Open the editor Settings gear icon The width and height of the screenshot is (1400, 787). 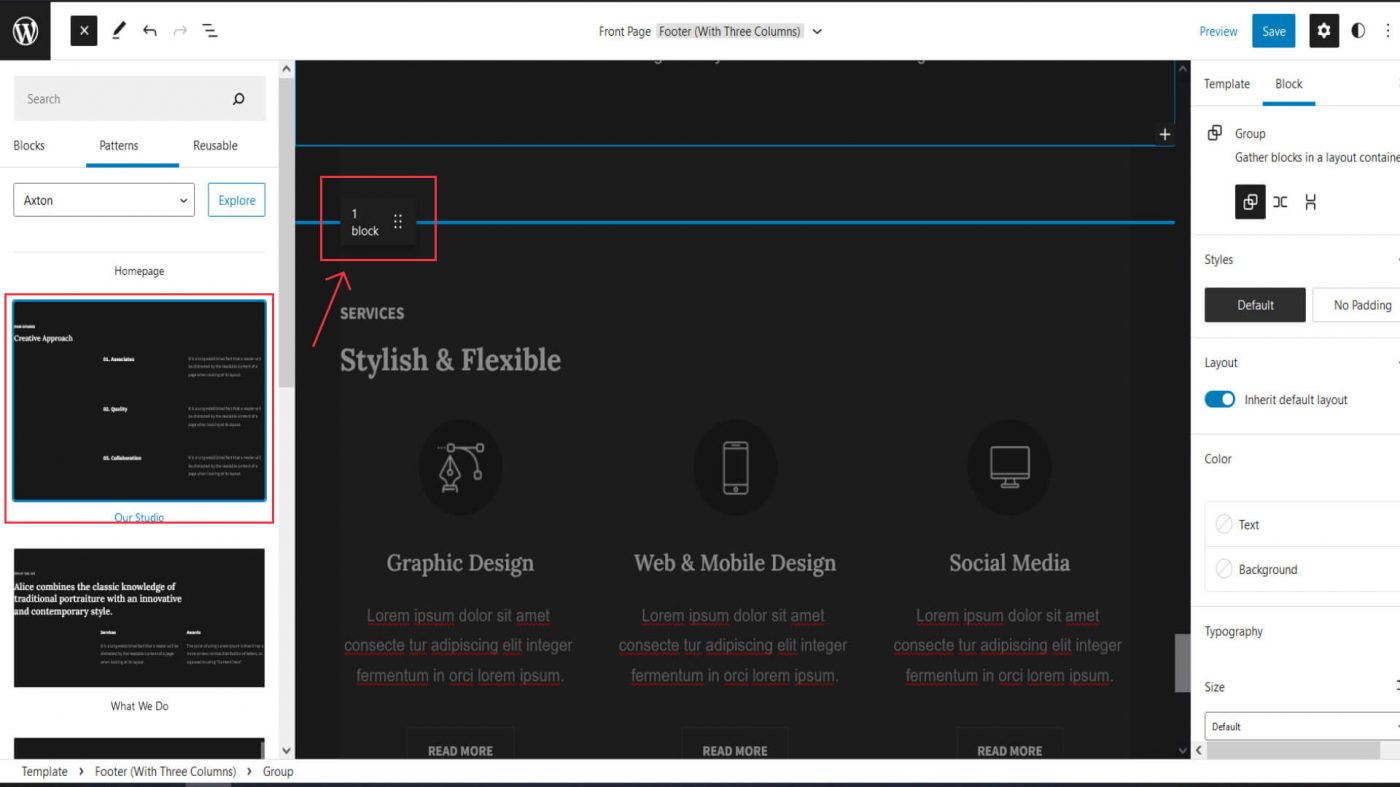click(x=1323, y=31)
